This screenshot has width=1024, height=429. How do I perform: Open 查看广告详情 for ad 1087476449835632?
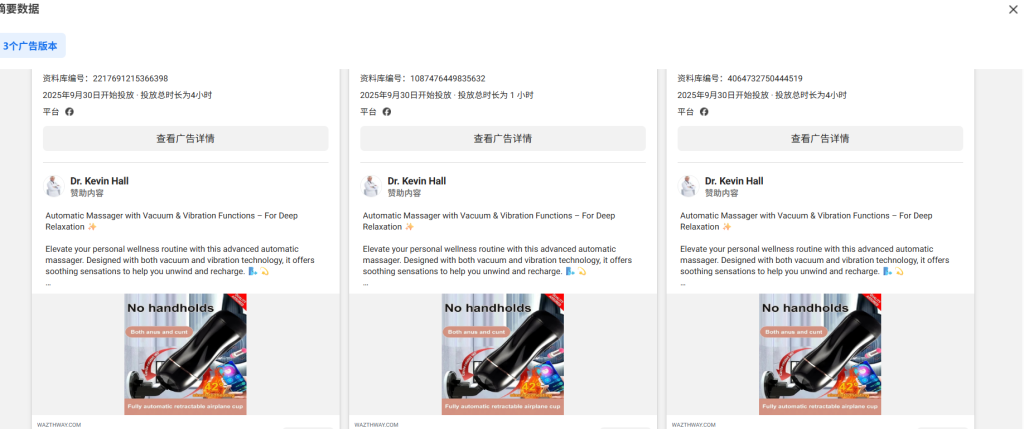pos(503,139)
